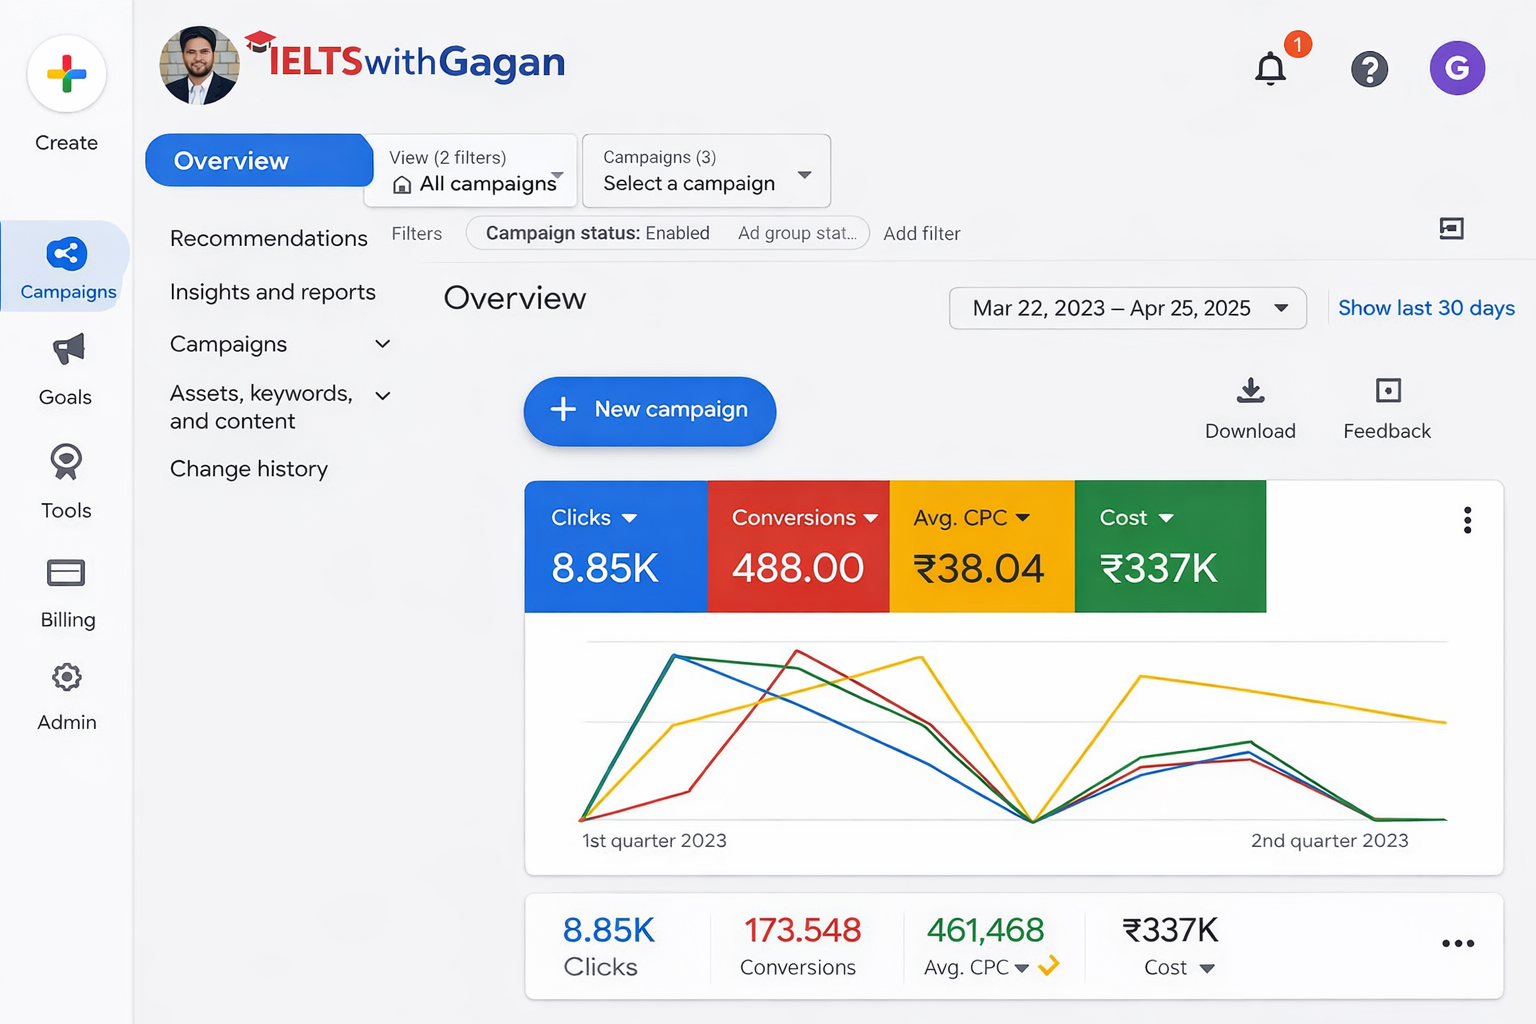Open Recommendations in the side menu
1536x1024 pixels.
click(x=269, y=238)
